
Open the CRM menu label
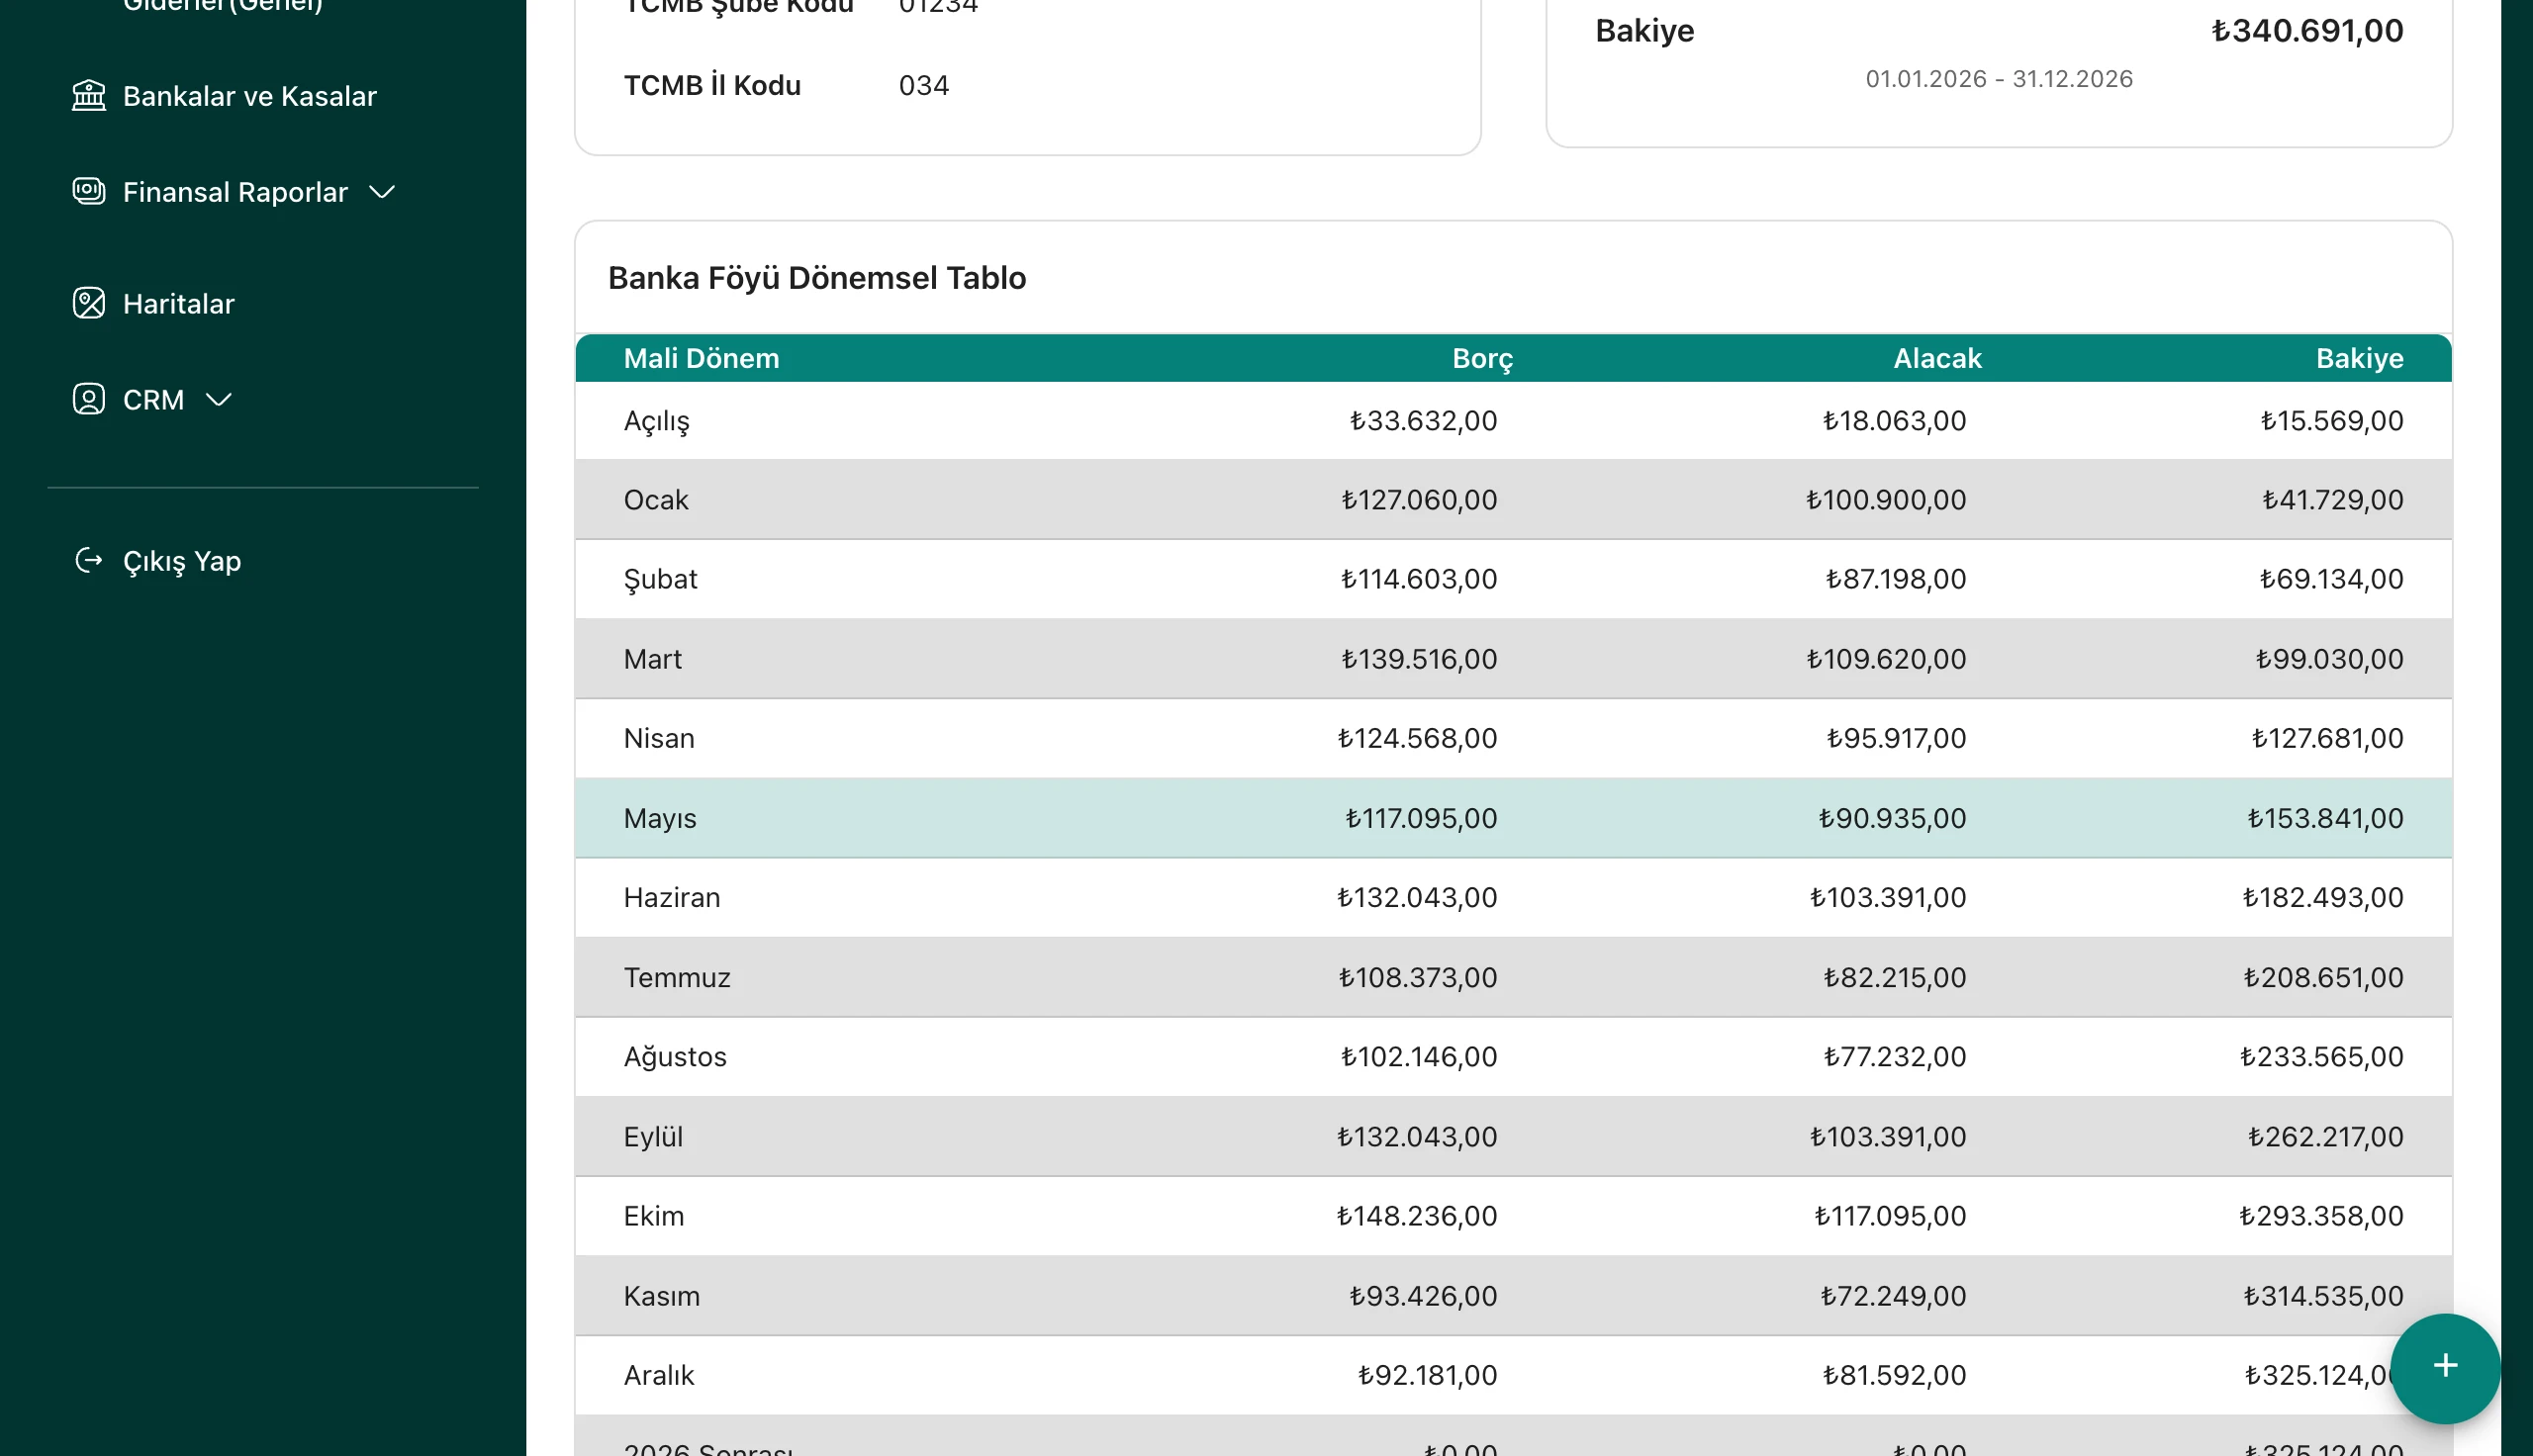coord(153,400)
